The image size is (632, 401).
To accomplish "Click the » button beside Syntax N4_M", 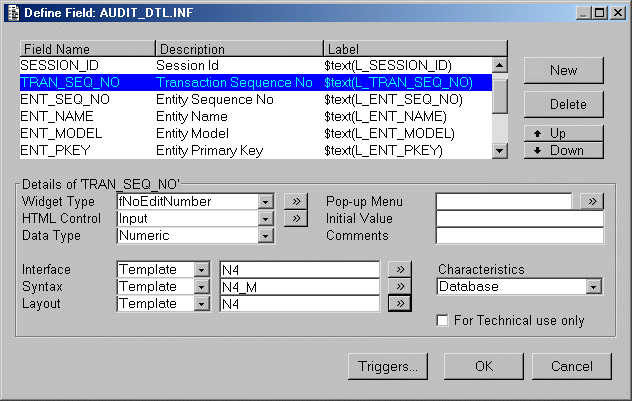I will (x=398, y=286).
